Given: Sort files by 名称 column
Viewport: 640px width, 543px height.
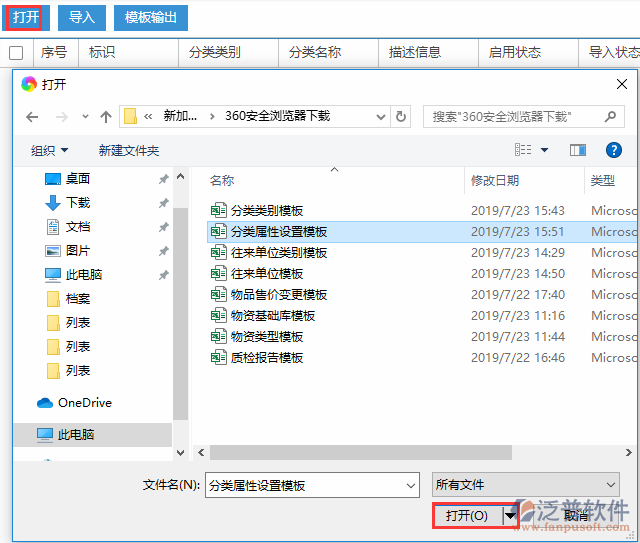Looking at the screenshot, I should [x=222, y=180].
